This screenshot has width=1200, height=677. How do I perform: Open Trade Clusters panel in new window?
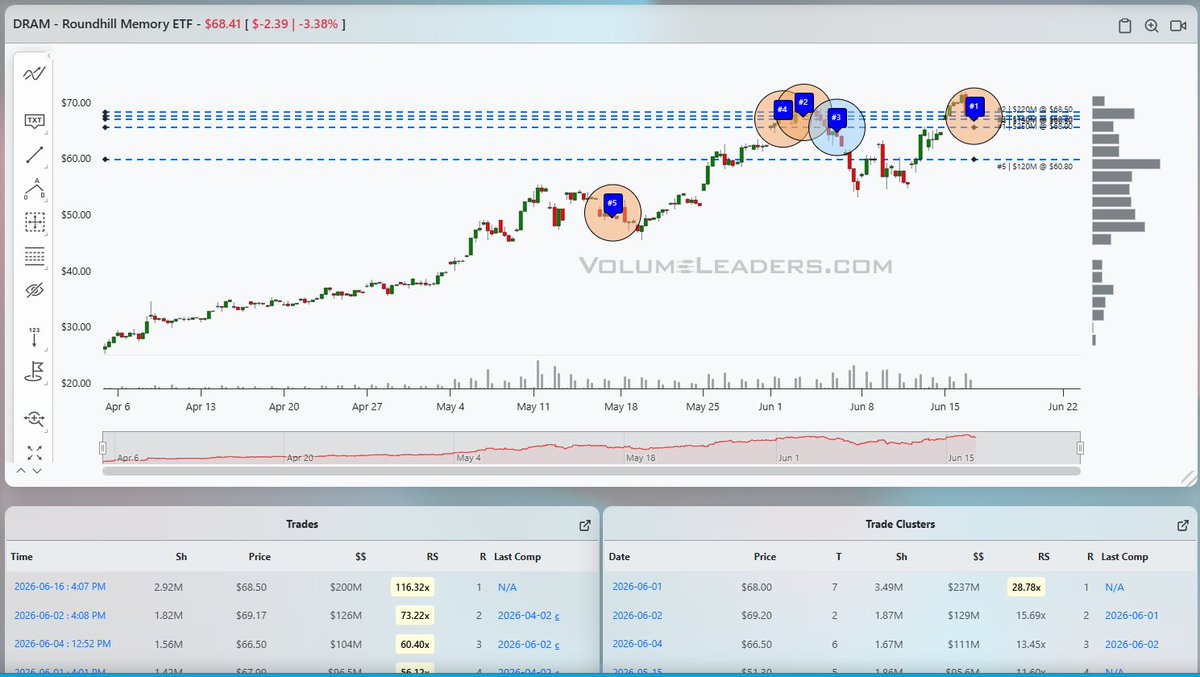click(x=1183, y=525)
